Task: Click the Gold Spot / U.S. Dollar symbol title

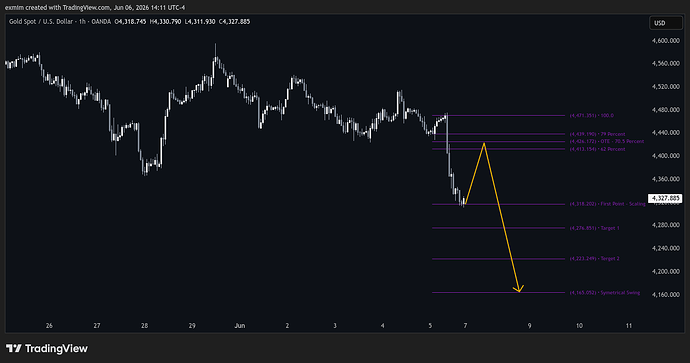Action: (41, 21)
